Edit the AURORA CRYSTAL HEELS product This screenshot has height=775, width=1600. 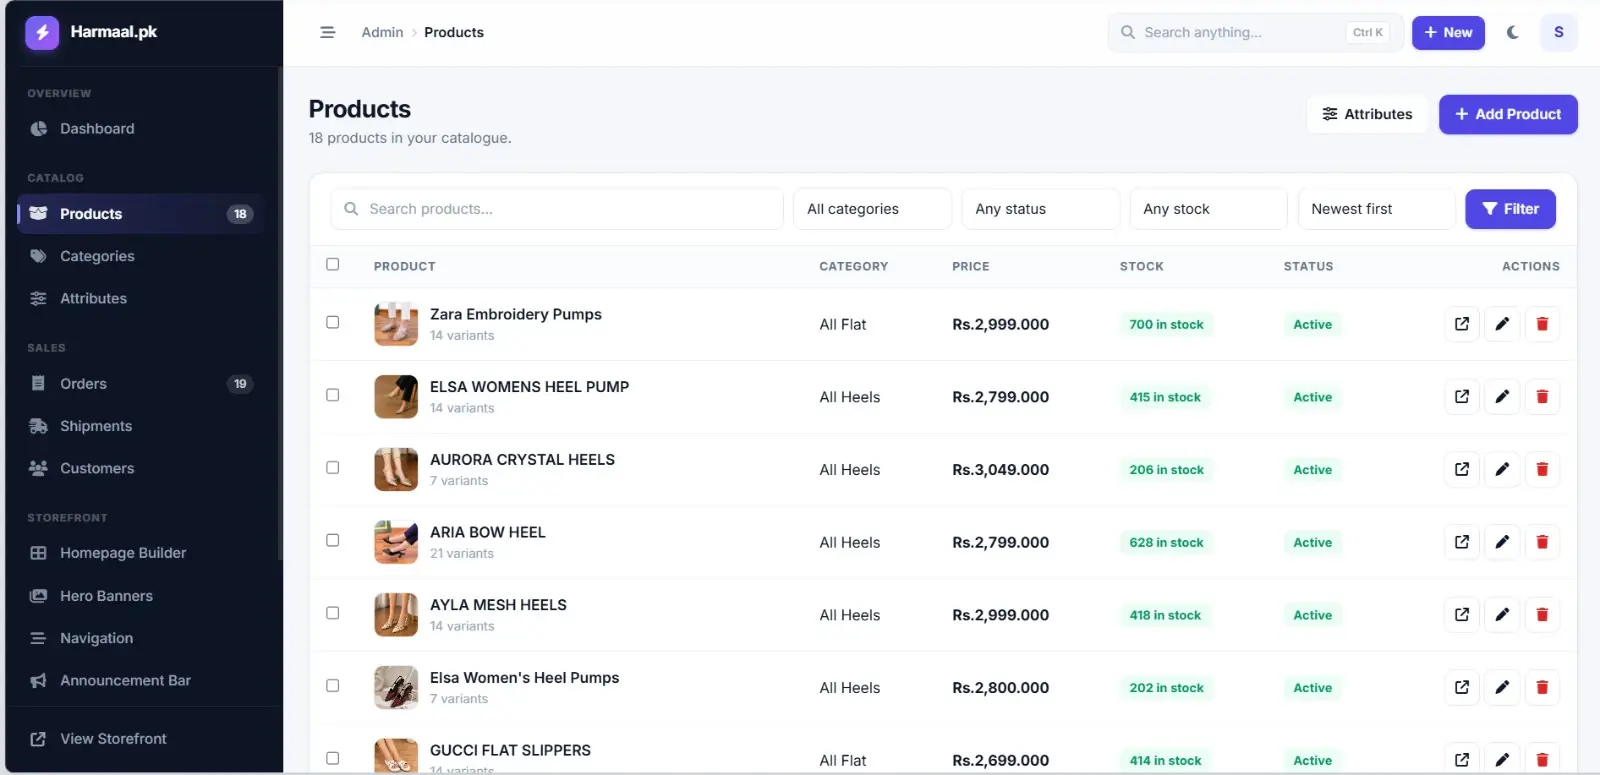(x=1502, y=469)
